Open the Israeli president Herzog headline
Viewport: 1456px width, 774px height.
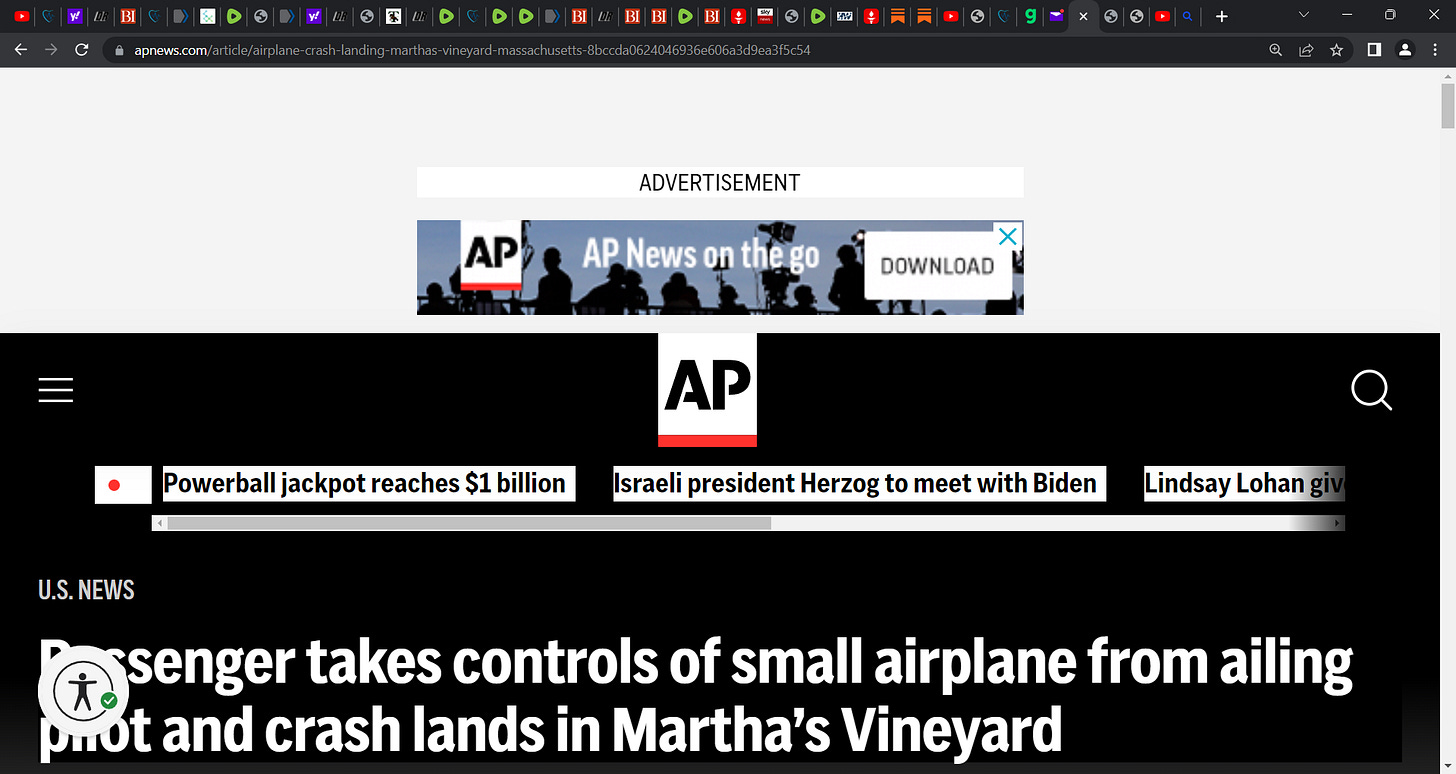(855, 484)
